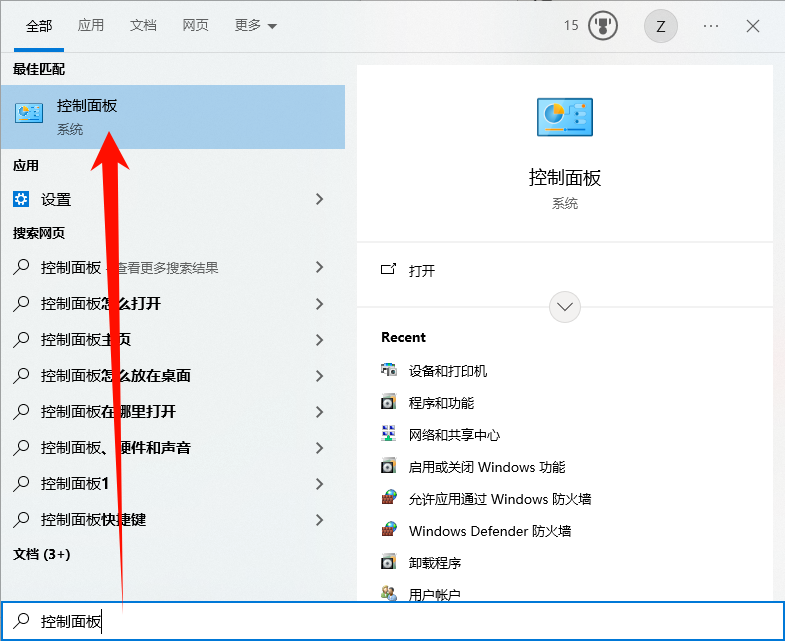The width and height of the screenshot is (785, 641).
Task: Open recent item 设备和打印机
Action: 448,371
